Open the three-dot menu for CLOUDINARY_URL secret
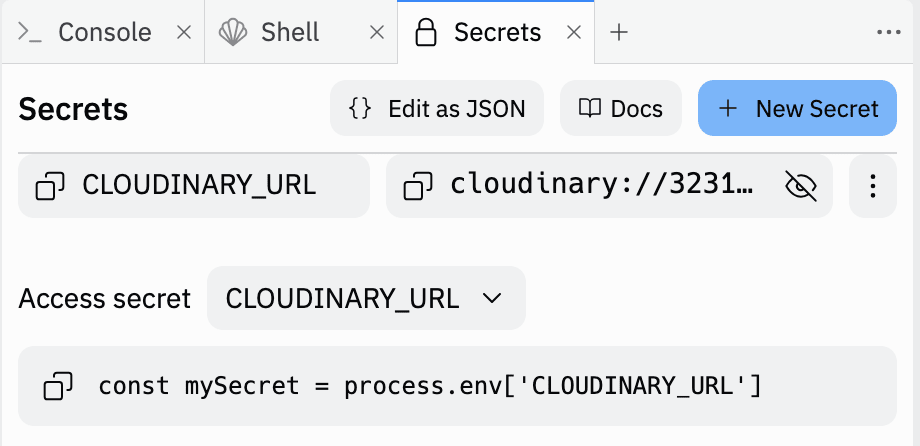 tap(873, 186)
